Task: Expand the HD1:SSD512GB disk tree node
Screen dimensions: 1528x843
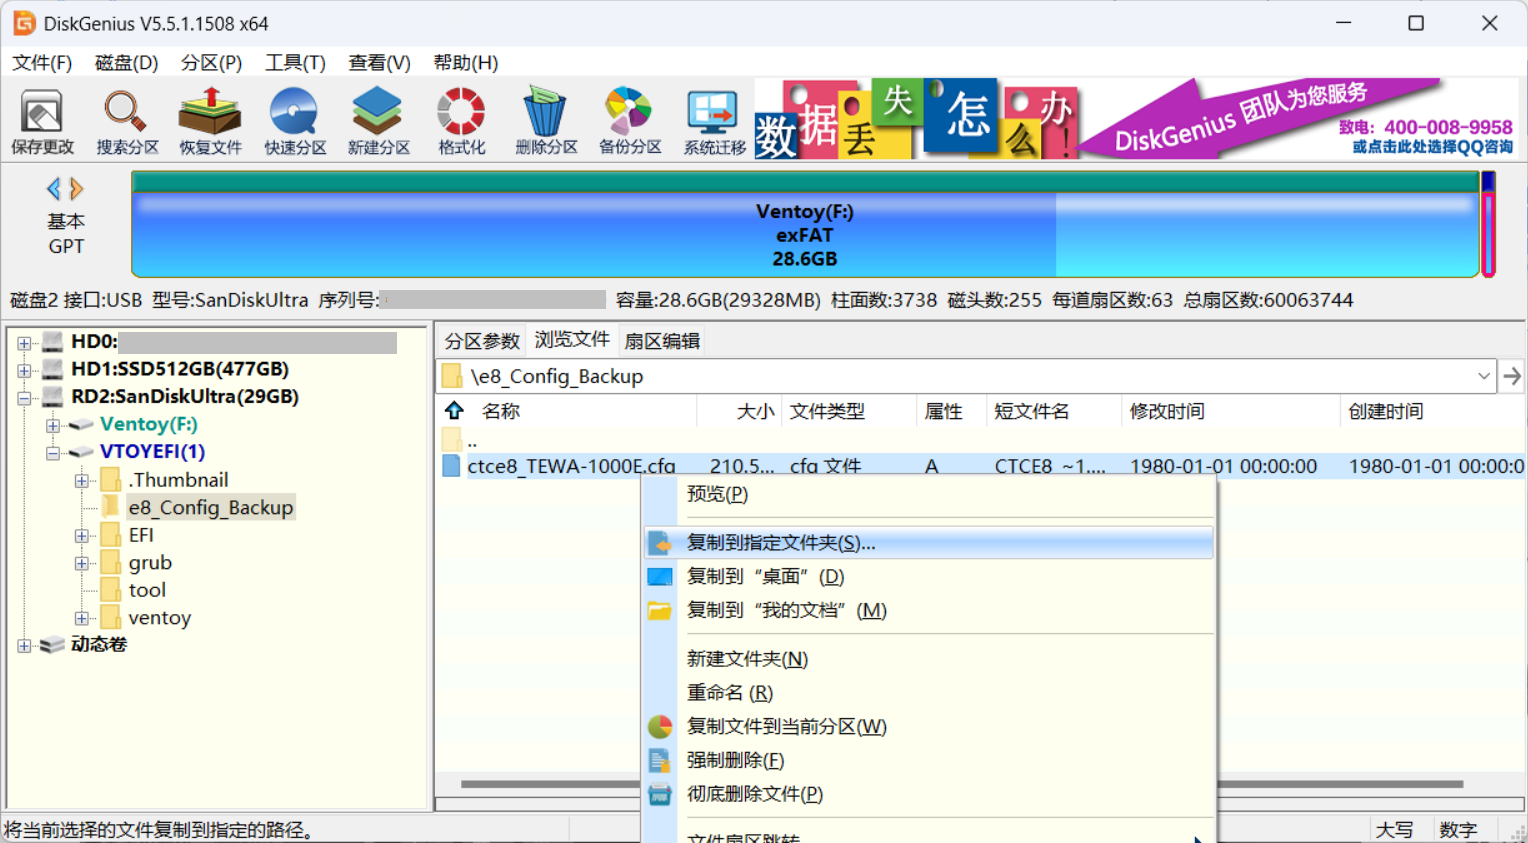Action: (24, 370)
